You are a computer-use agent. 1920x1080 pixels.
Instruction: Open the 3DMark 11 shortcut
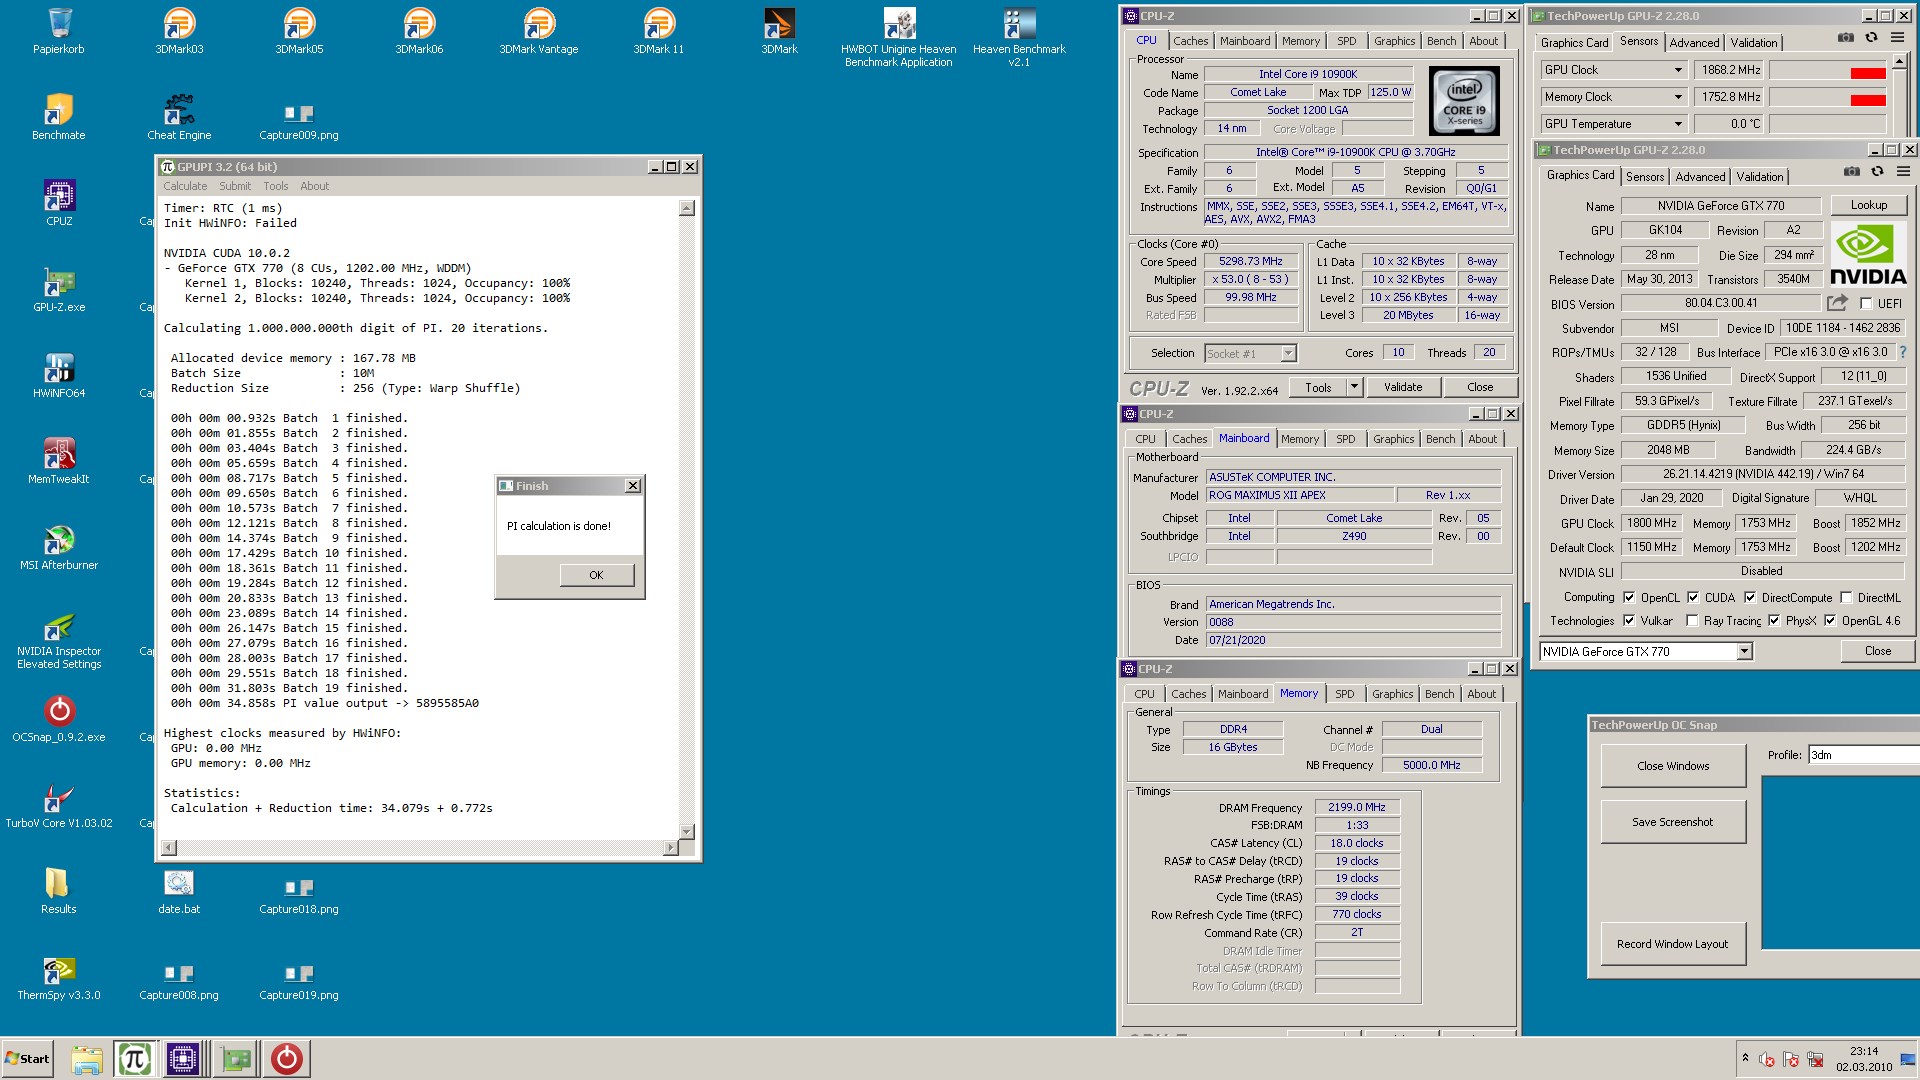point(659,30)
